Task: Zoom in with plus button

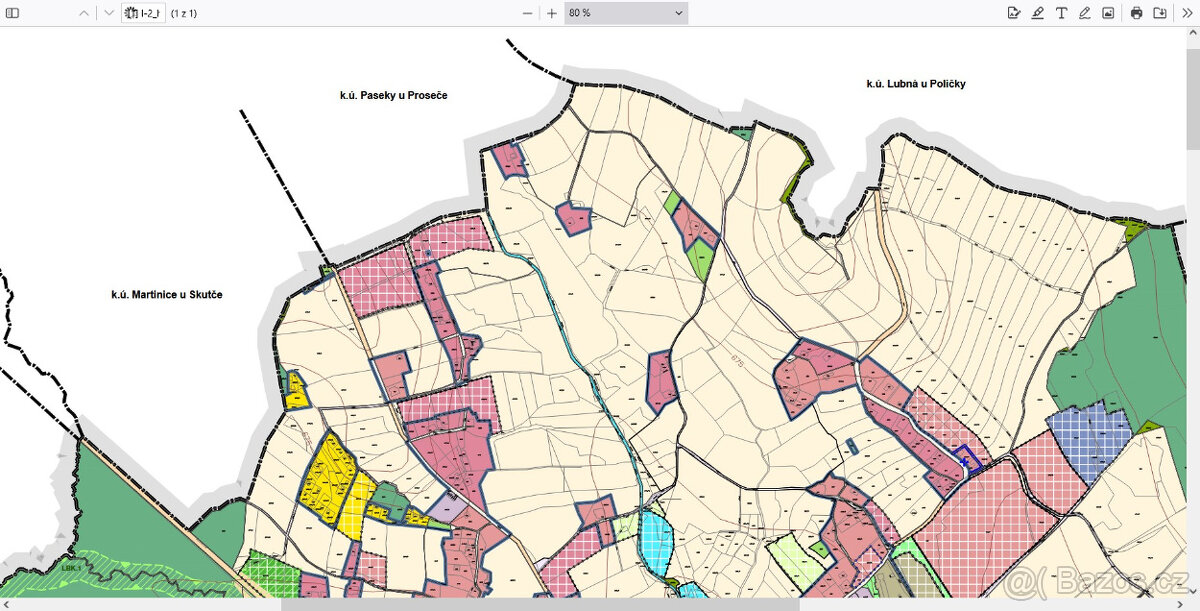Action: click(552, 13)
